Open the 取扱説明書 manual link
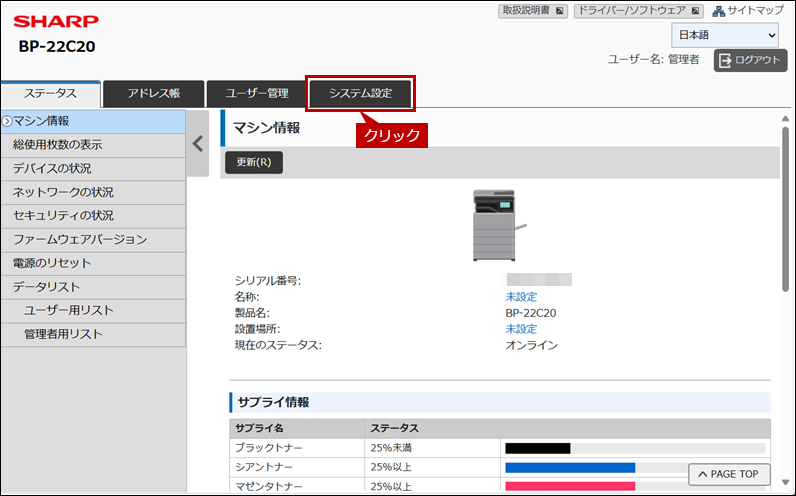 pyautogui.click(x=533, y=11)
